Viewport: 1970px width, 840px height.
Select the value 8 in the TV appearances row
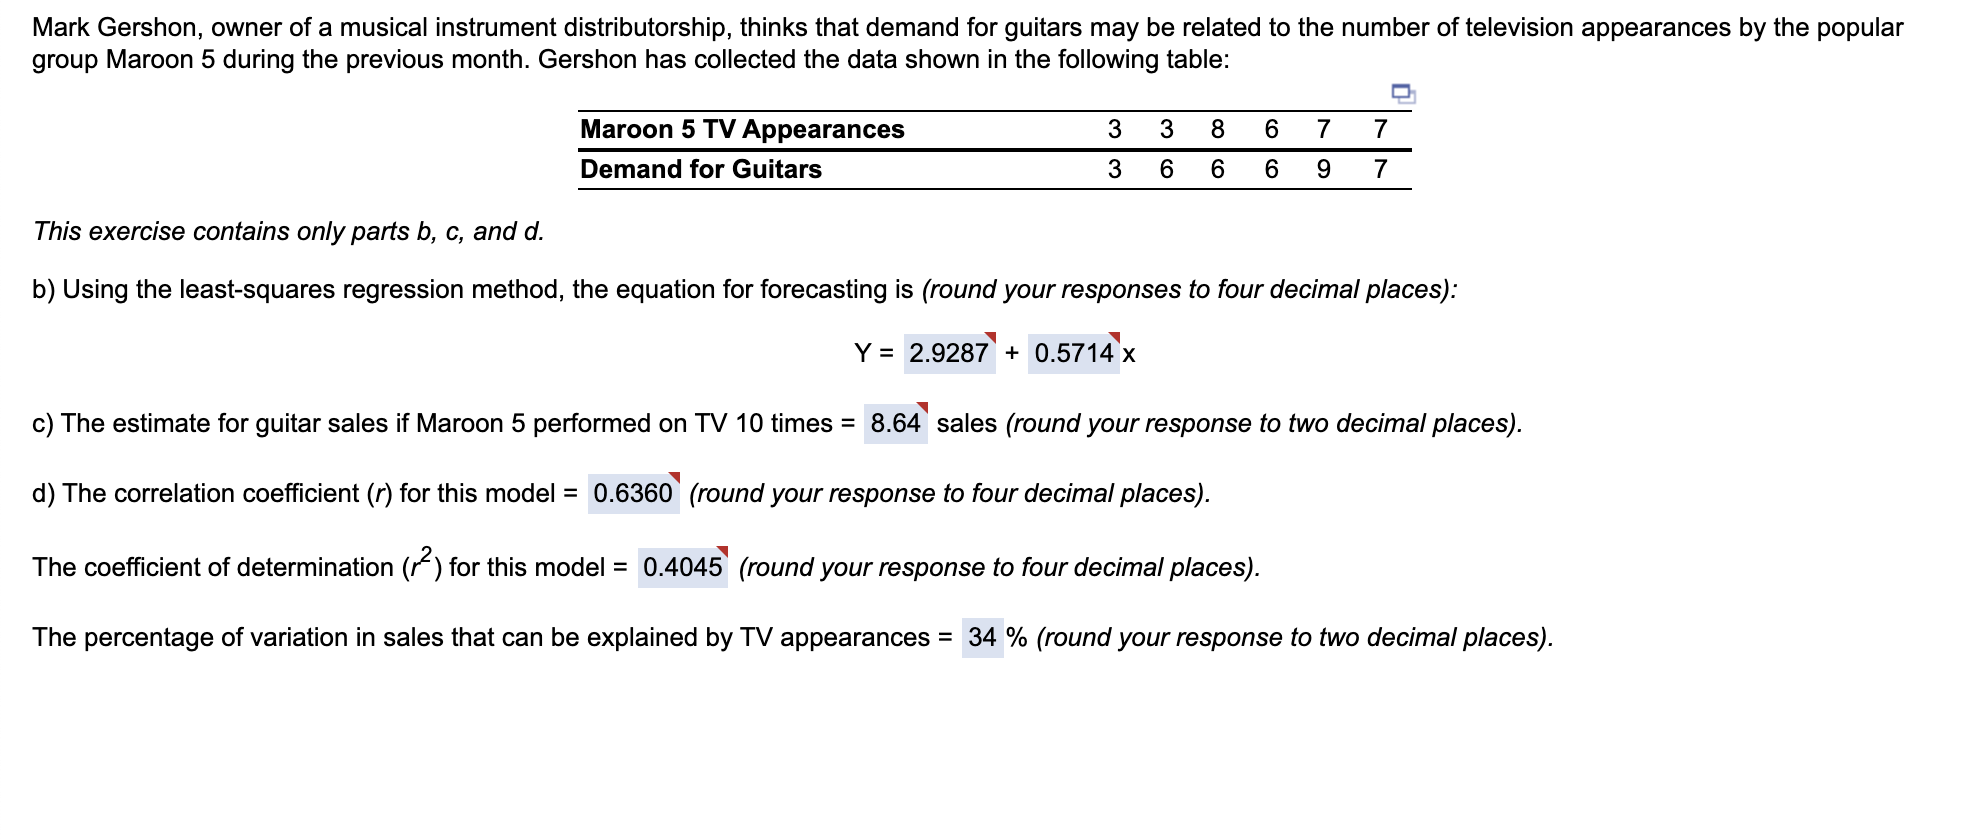[1216, 128]
